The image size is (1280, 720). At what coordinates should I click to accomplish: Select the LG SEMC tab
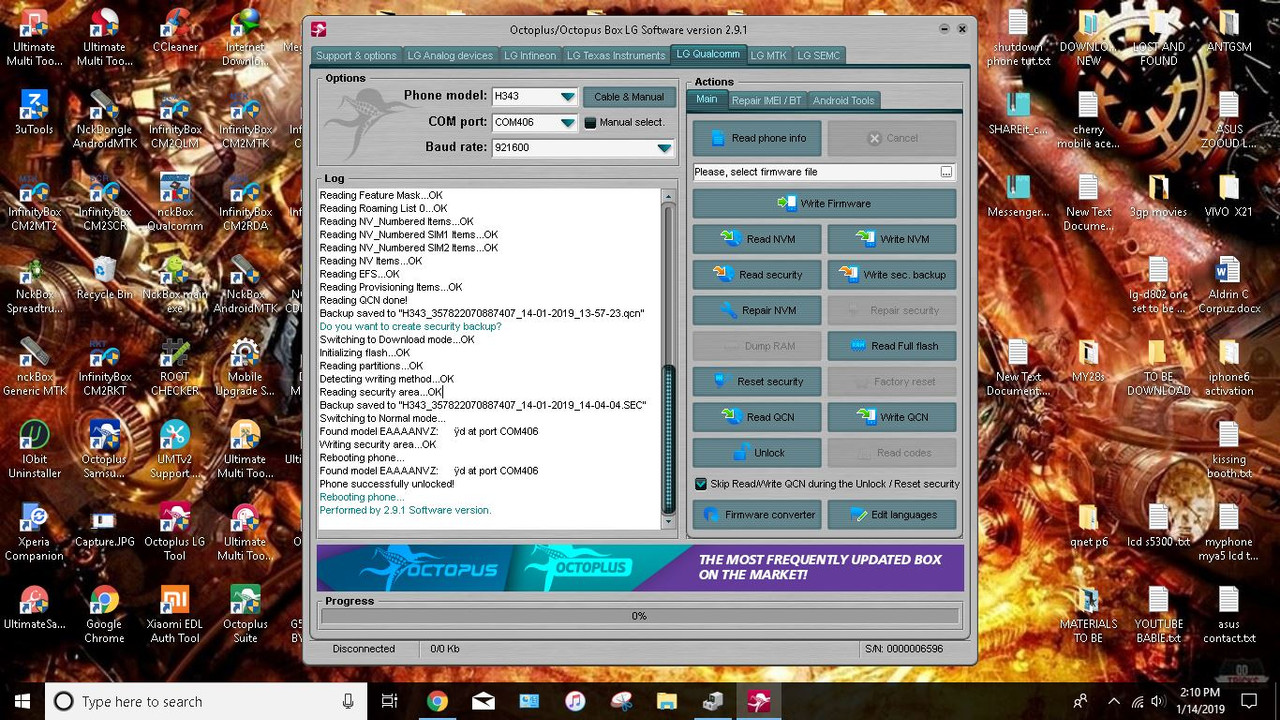pos(819,56)
